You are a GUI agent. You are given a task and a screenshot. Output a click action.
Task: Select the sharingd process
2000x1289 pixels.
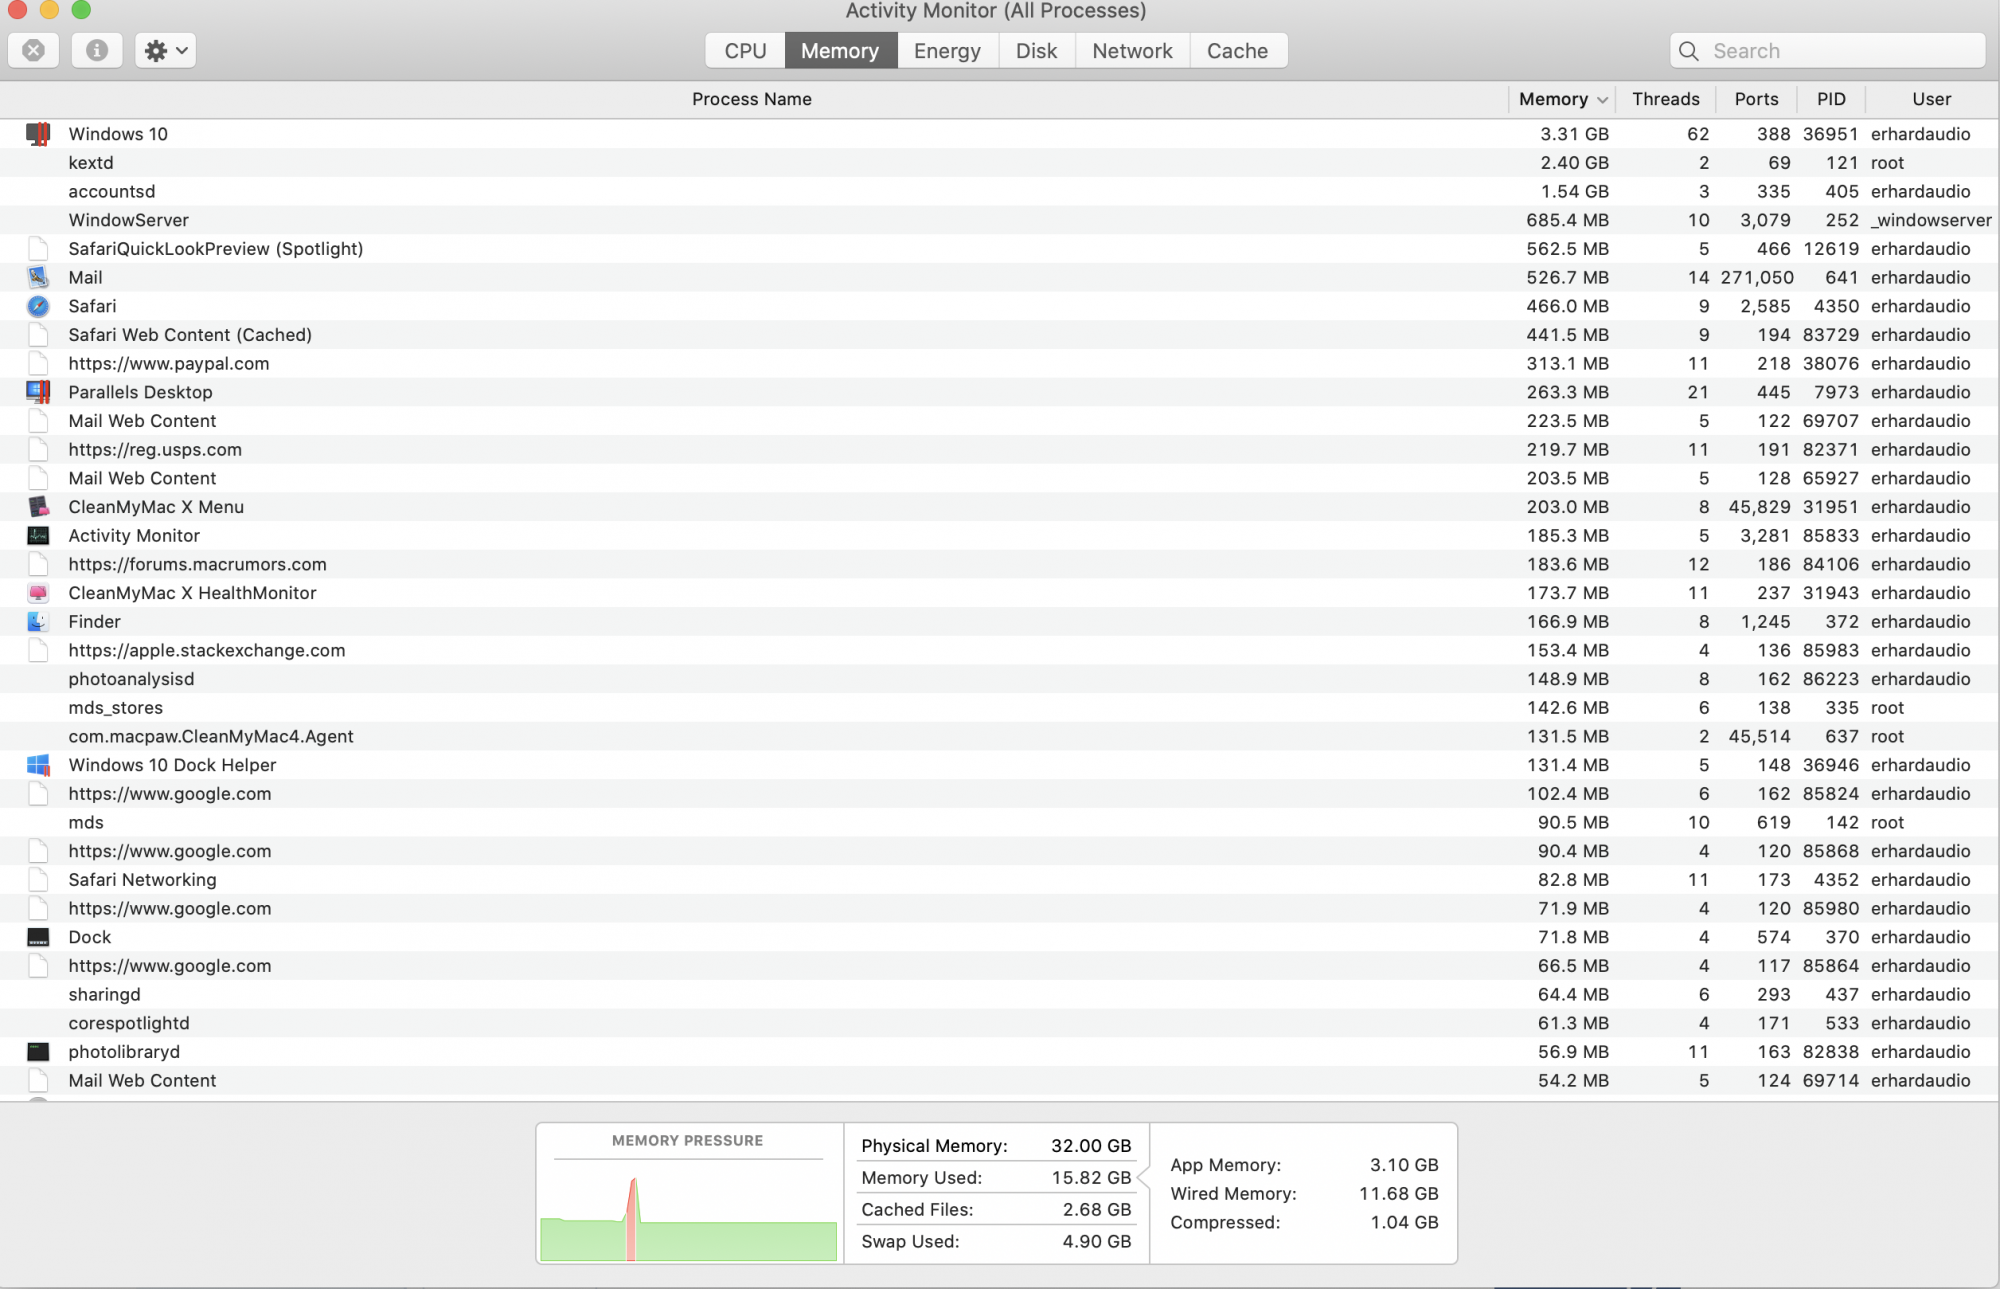(x=1000, y=995)
